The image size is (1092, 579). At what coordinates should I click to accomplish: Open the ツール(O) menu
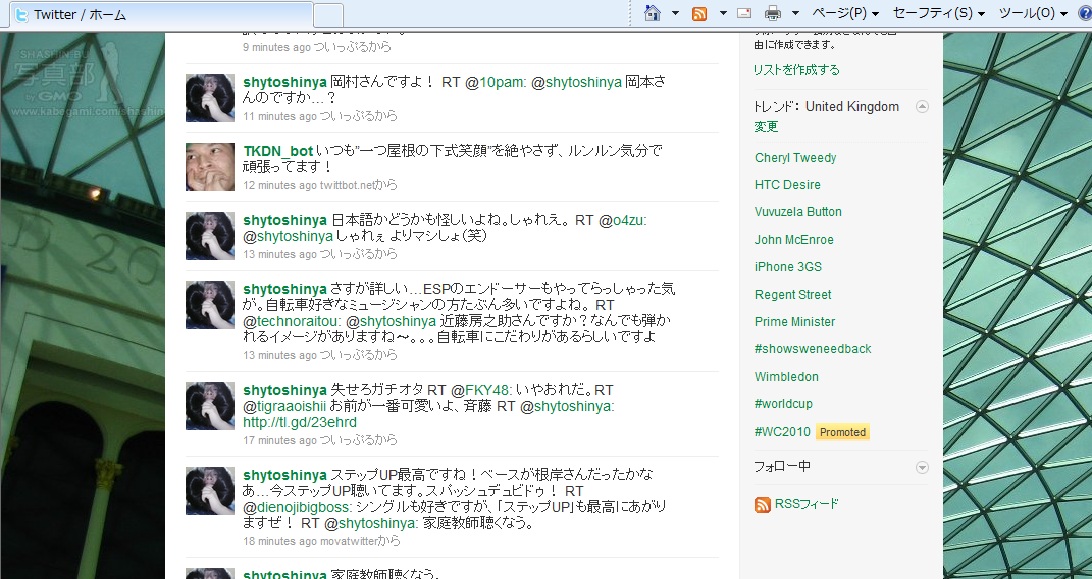click(x=1033, y=13)
